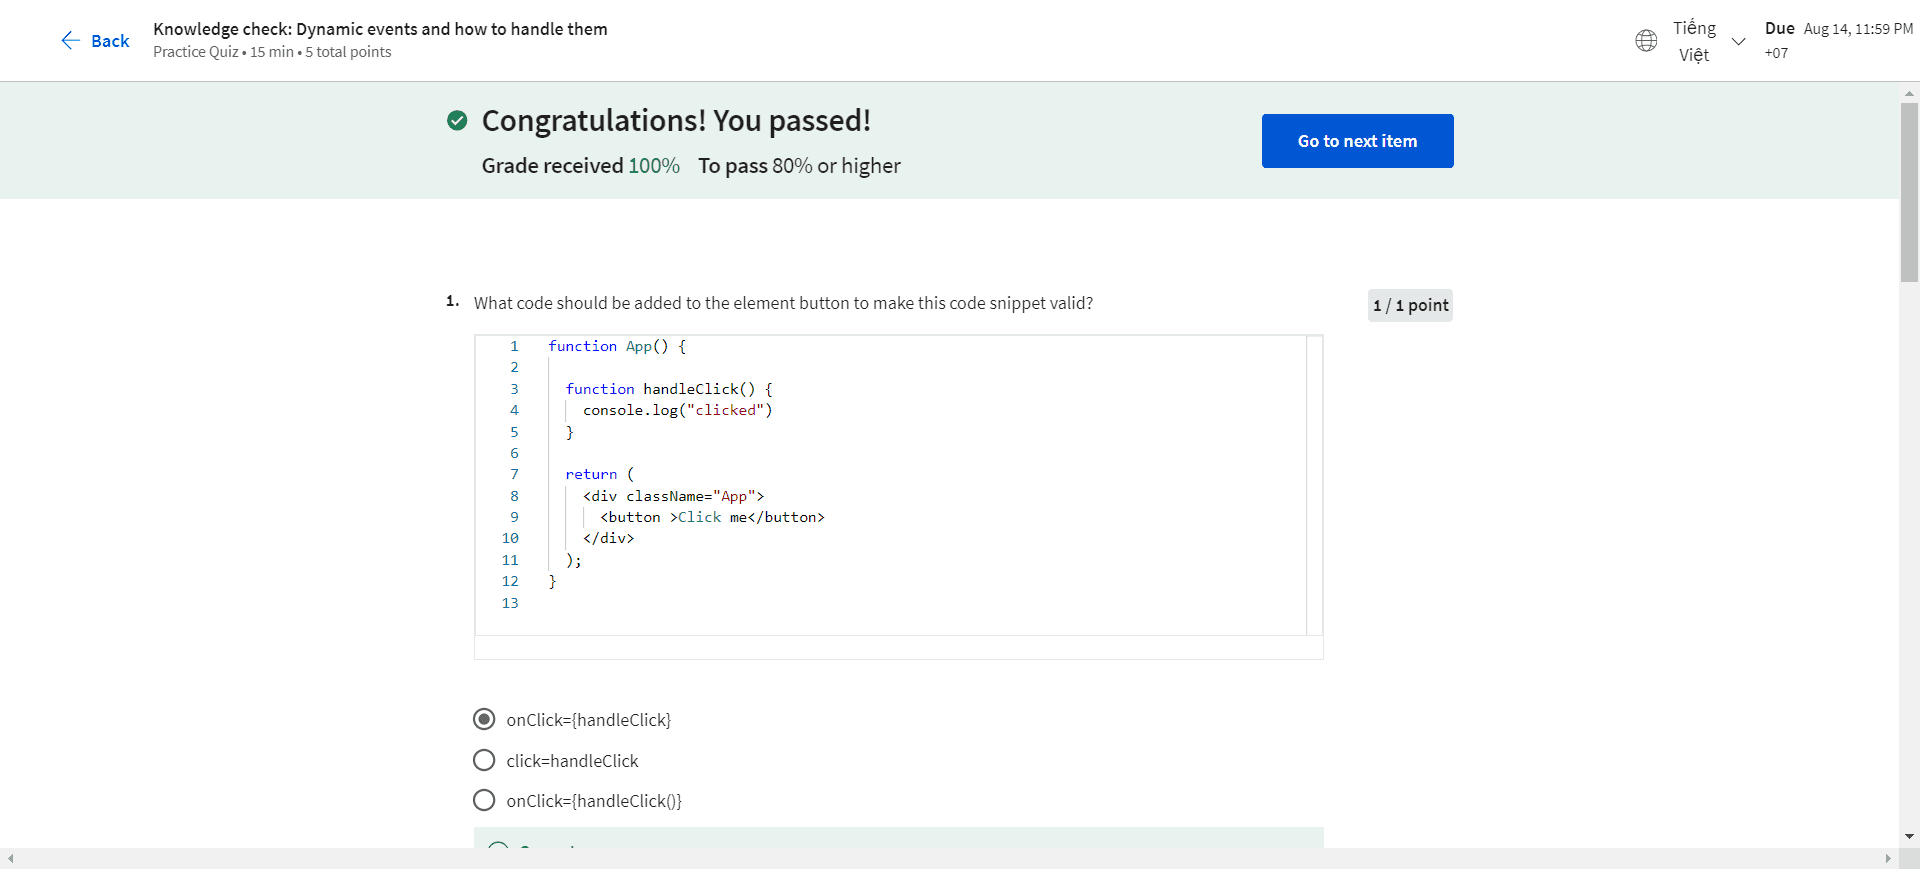The width and height of the screenshot is (1920, 869).
Task: Click the horizontal scrollbar left arrow
Action: 10,858
